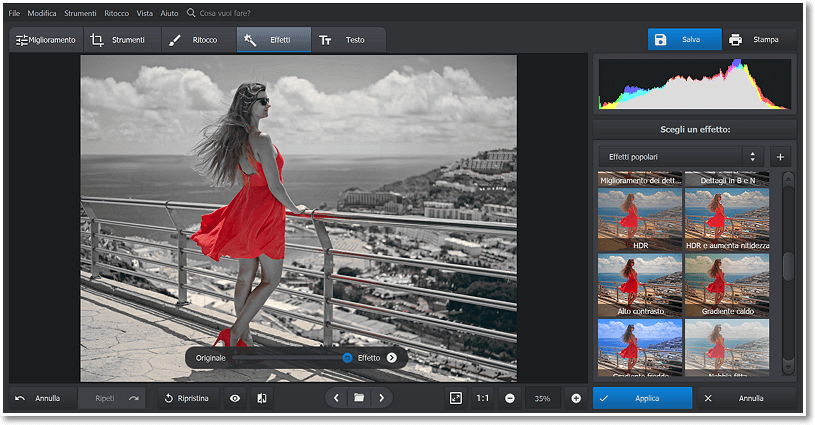Click the Stampa print button
815x425 pixels.
(759, 39)
